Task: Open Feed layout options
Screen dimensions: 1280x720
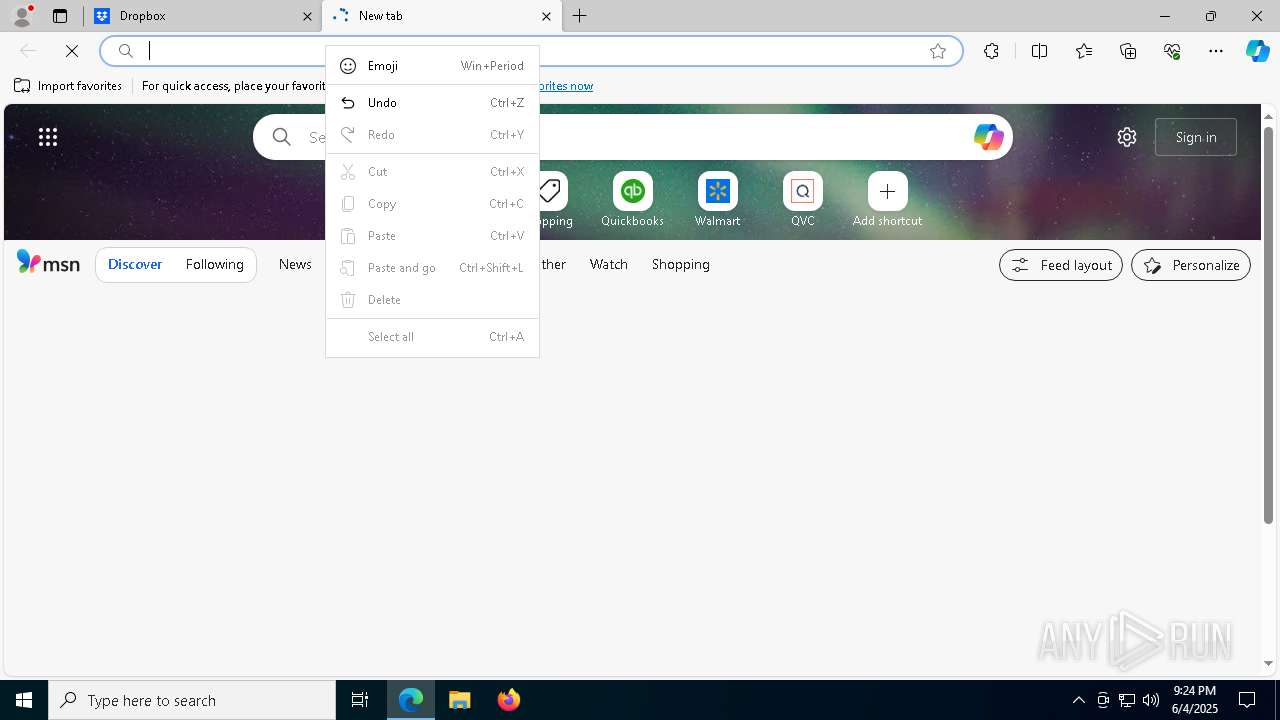Action: click(1061, 265)
